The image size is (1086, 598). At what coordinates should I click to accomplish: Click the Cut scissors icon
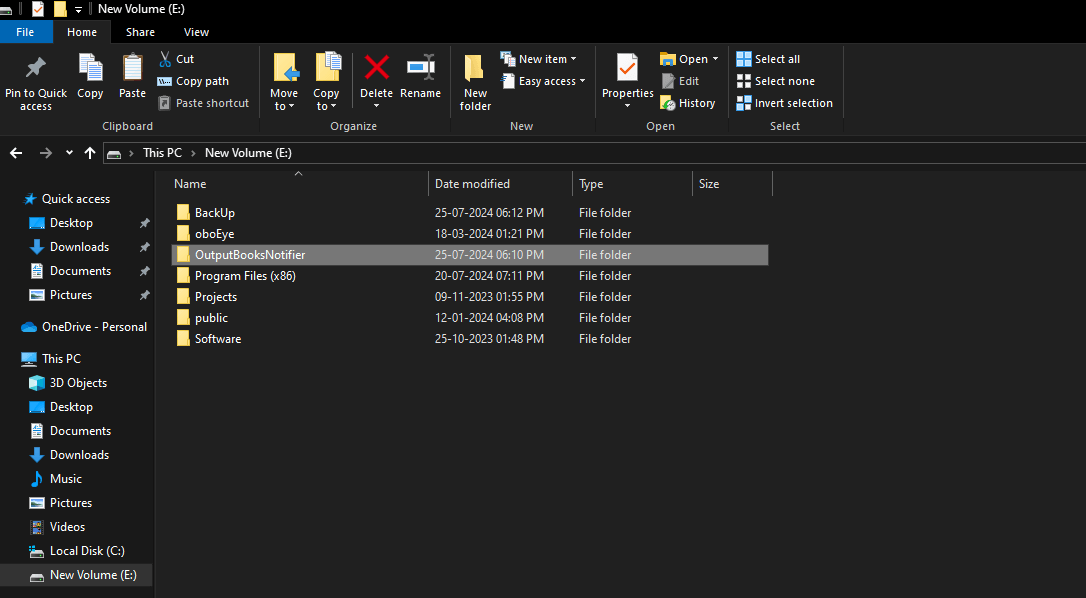tap(165, 59)
